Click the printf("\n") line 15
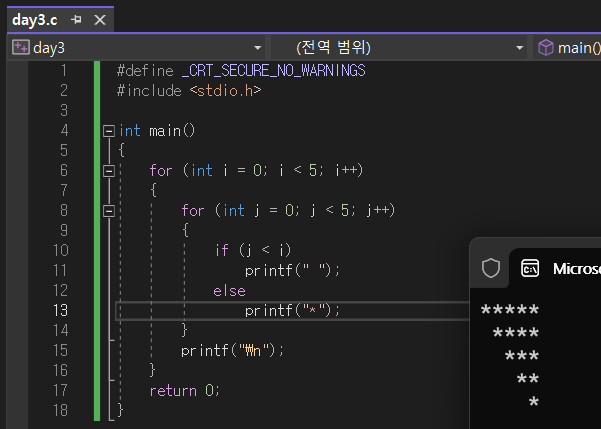 coord(232,350)
